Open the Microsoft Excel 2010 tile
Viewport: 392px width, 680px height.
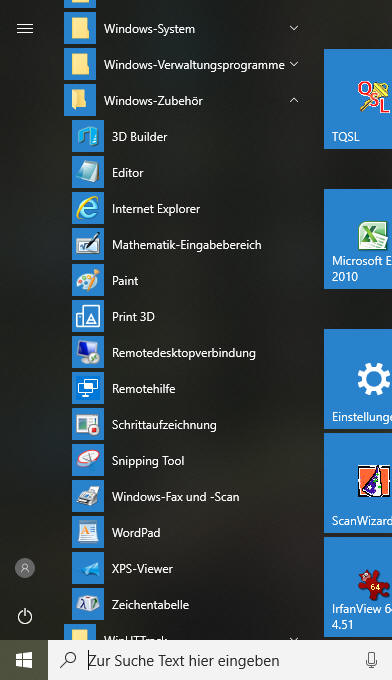pos(358,239)
